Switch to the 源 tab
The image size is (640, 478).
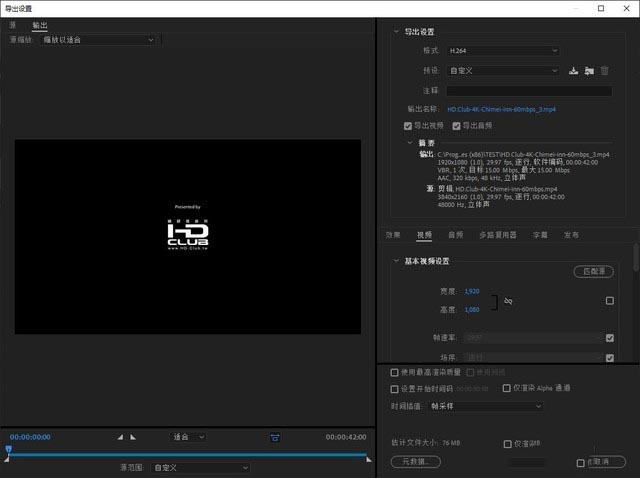click(x=13, y=25)
